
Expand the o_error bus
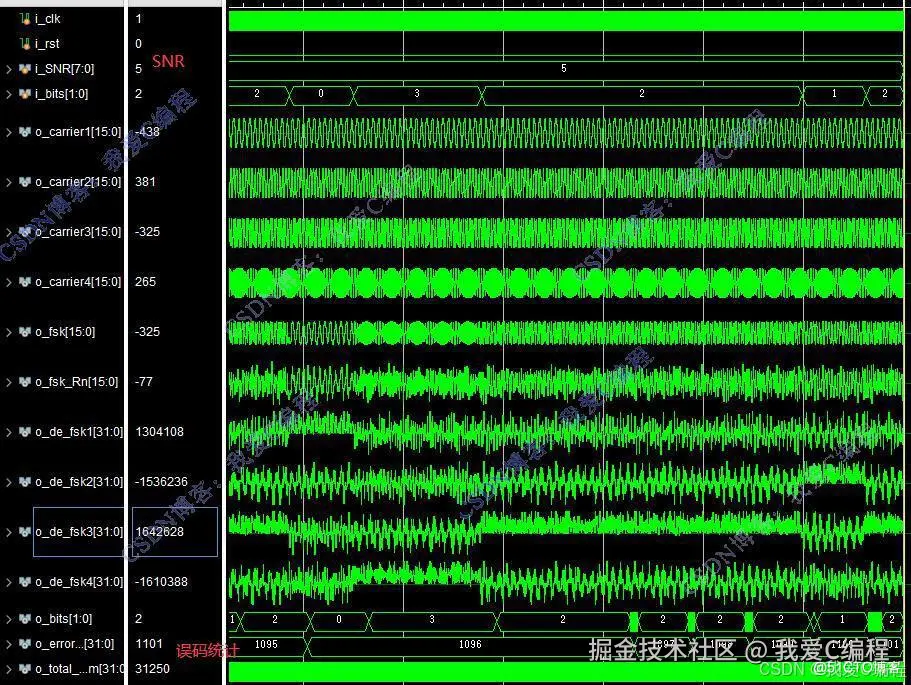(x=9, y=644)
